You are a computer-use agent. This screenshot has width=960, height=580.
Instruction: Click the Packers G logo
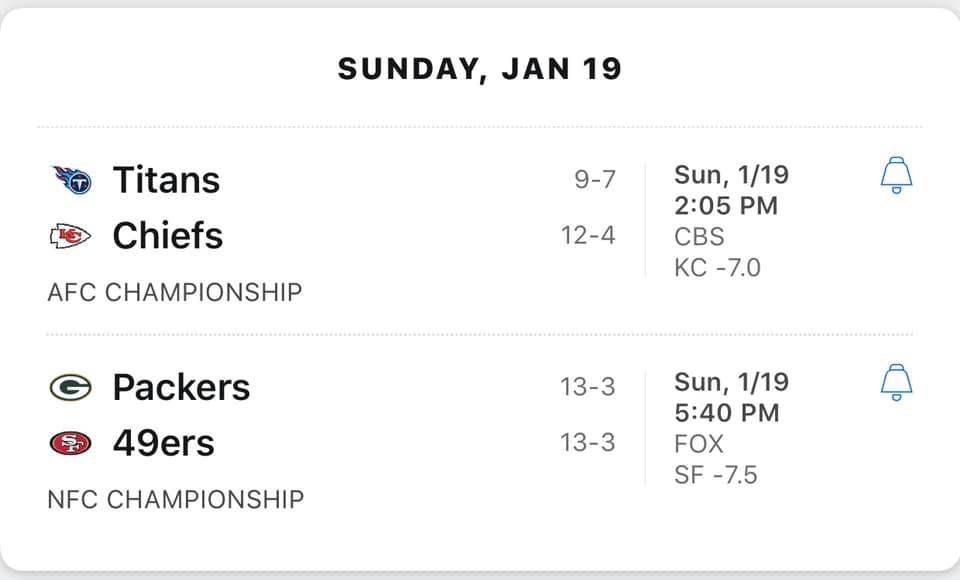[x=70, y=388]
